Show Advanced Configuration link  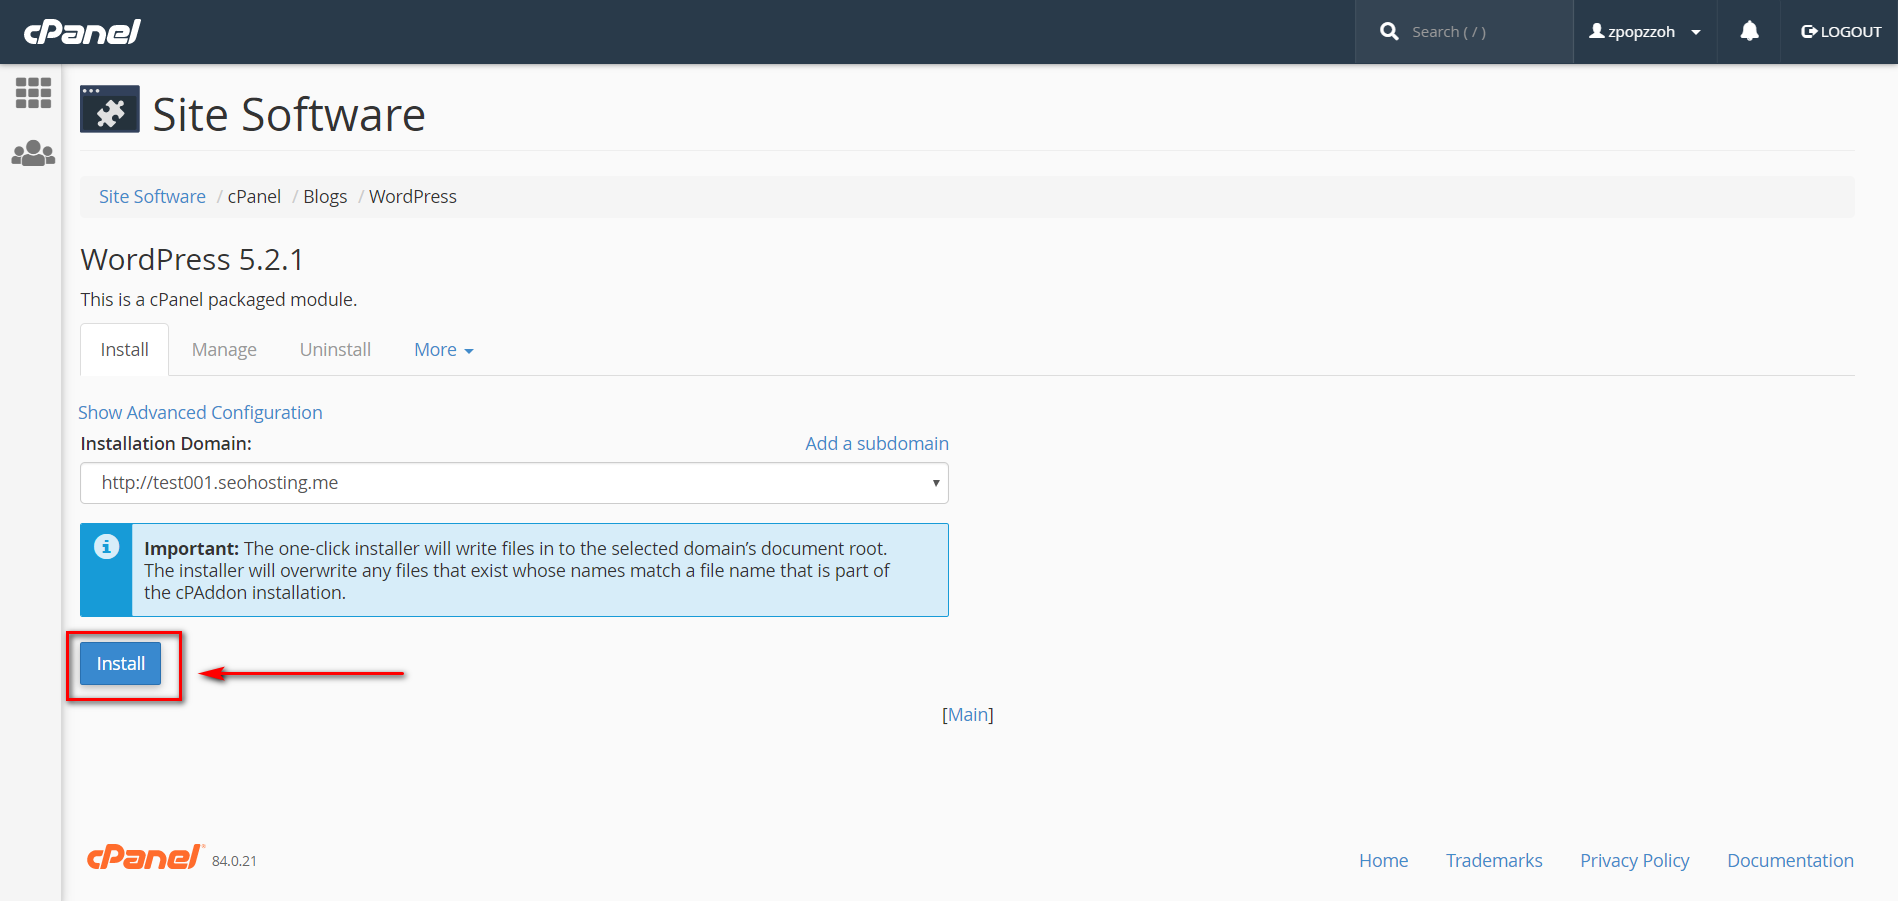coord(200,413)
